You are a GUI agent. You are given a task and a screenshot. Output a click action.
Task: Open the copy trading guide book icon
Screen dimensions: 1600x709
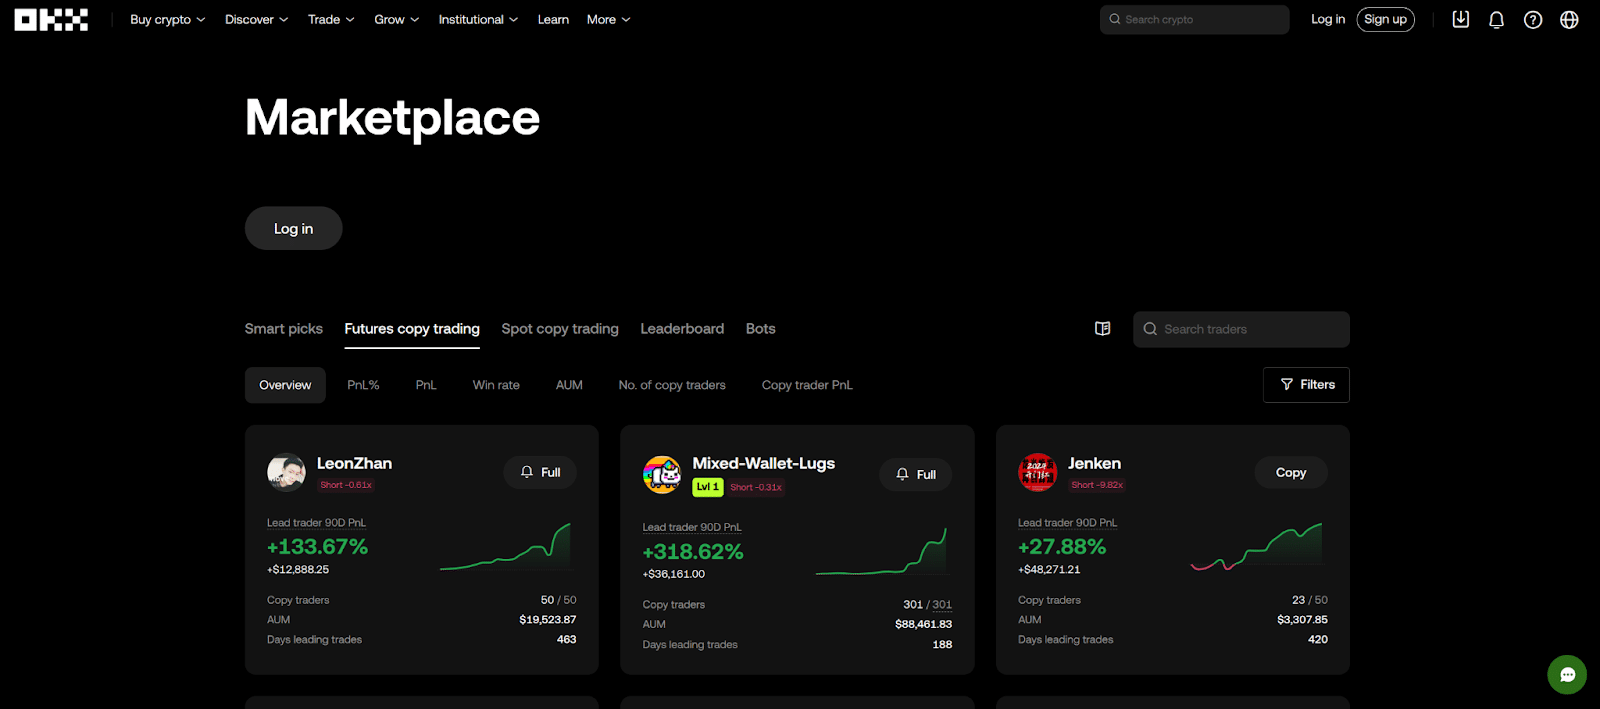(x=1103, y=329)
